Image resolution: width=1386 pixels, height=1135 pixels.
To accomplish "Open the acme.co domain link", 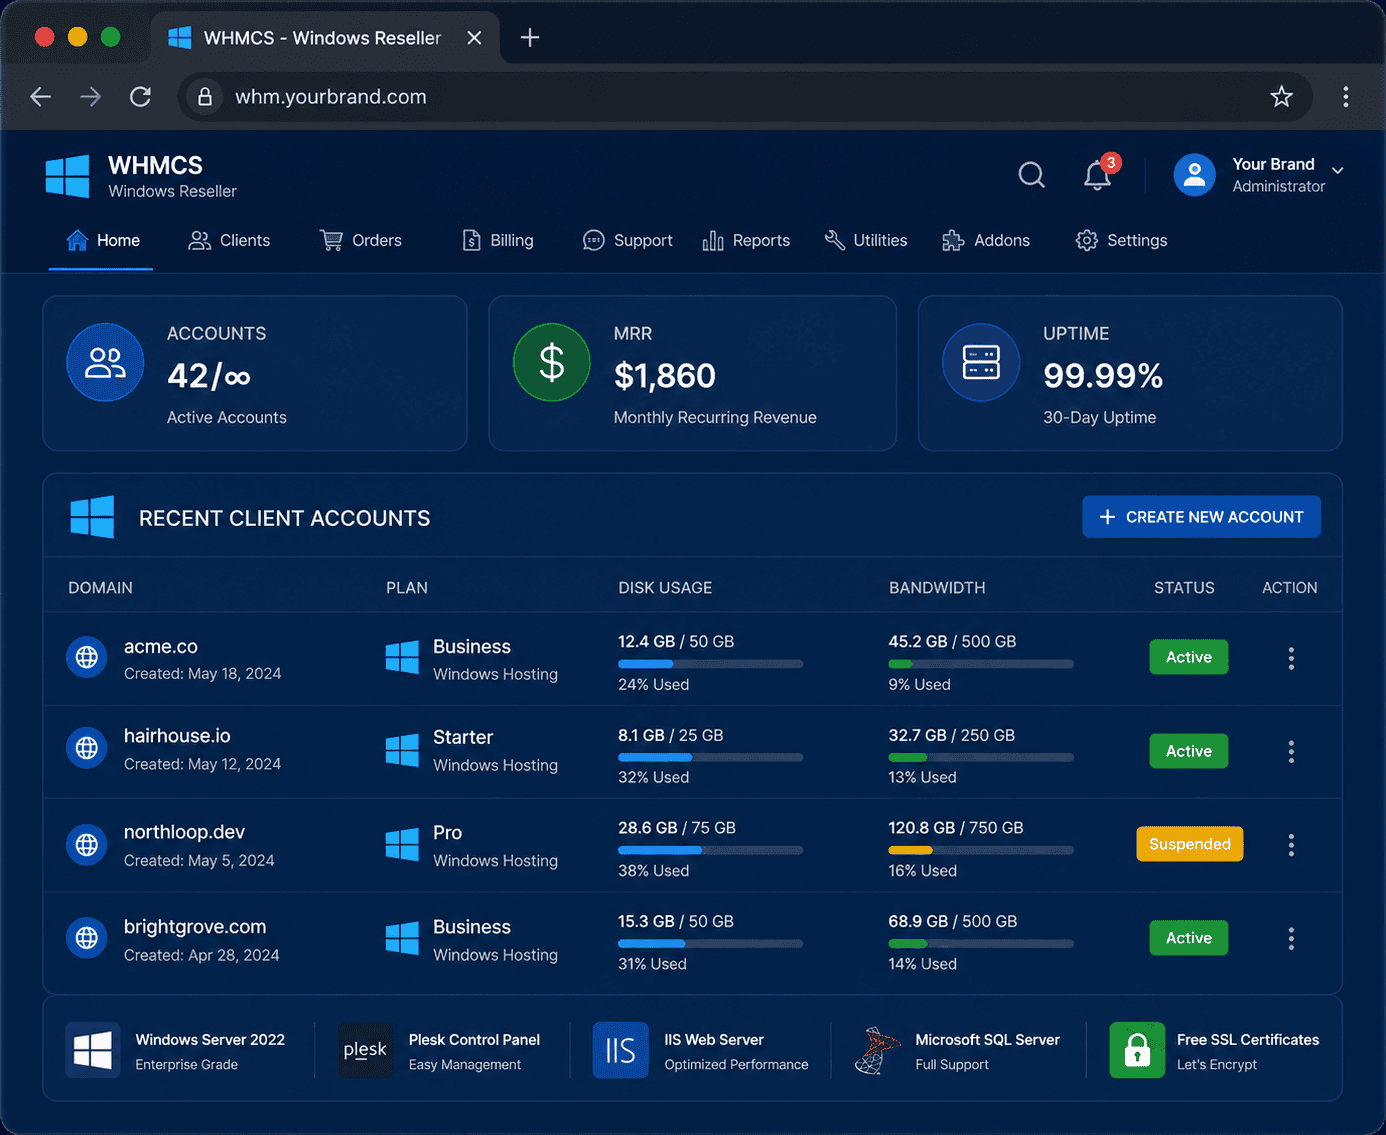I will coord(161,647).
